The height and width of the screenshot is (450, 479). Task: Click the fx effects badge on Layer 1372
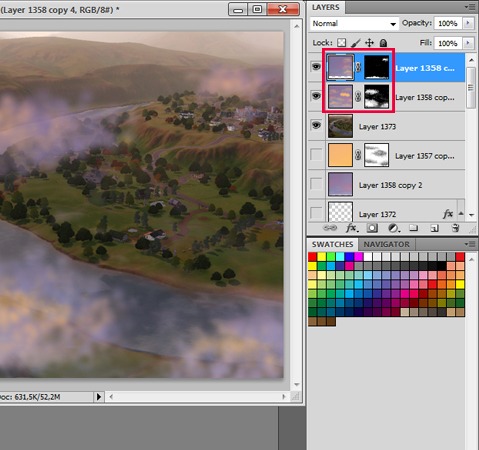click(x=448, y=214)
